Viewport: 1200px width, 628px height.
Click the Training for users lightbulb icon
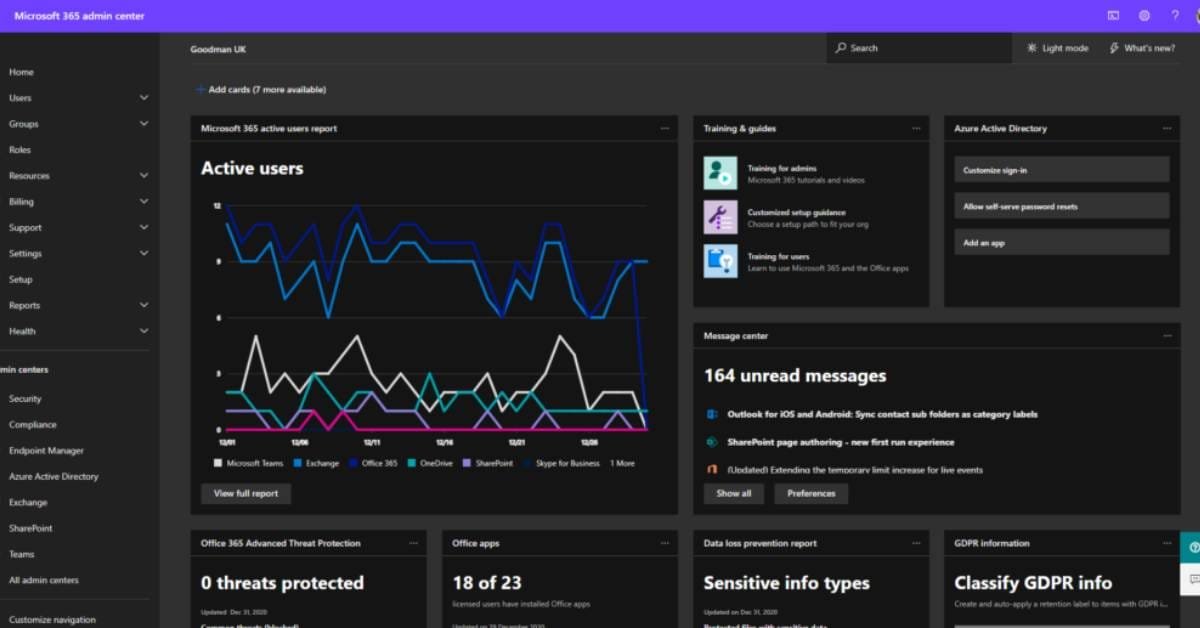718,262
